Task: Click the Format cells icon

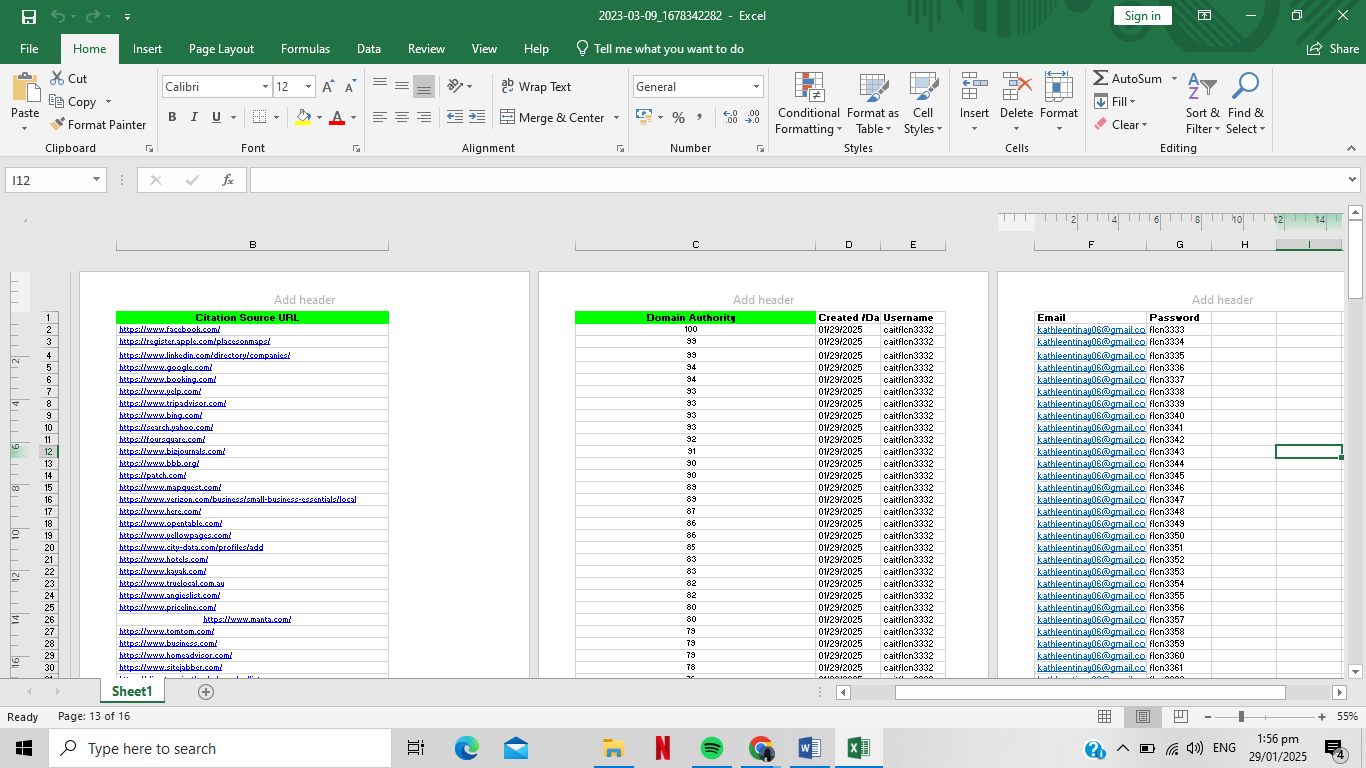Action: click(1058, 86)
